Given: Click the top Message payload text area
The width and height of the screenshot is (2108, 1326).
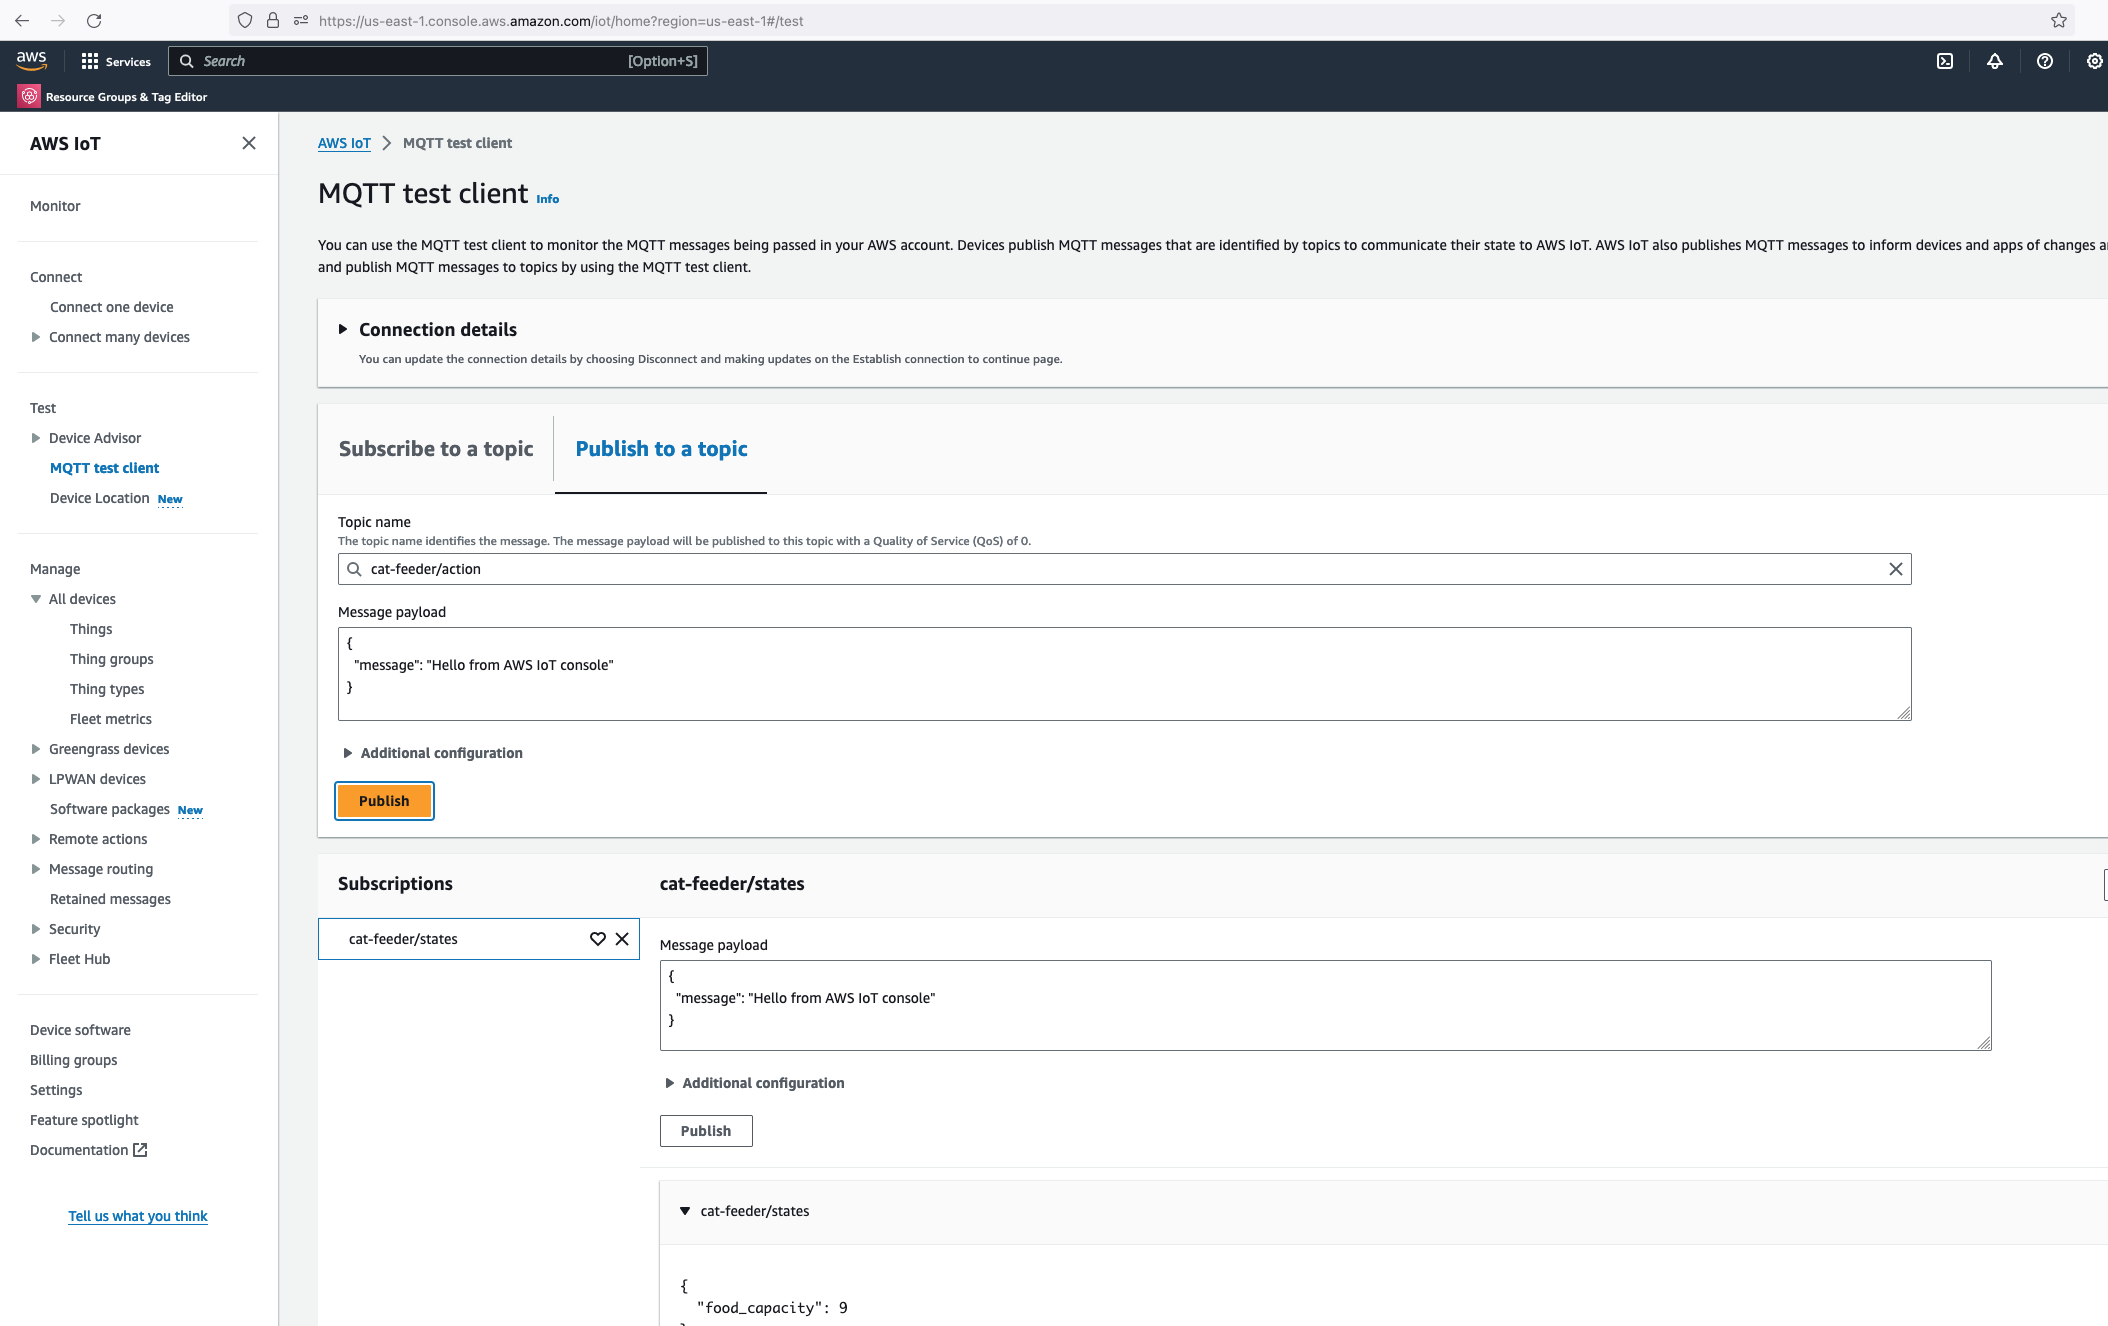Looking at the screenshot, I should (x=1124, y=674).
